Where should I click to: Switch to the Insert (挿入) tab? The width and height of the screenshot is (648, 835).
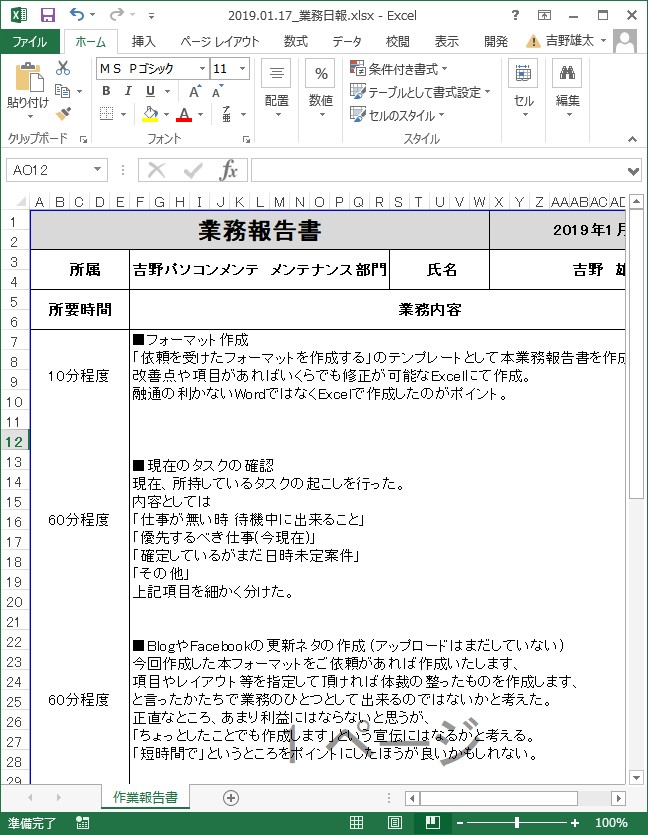point(143,42)
